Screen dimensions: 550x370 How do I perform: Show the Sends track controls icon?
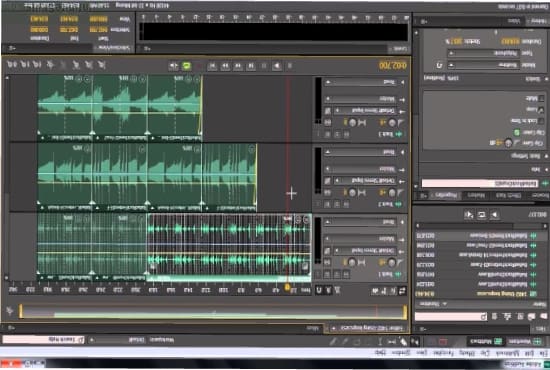(384, 291)
